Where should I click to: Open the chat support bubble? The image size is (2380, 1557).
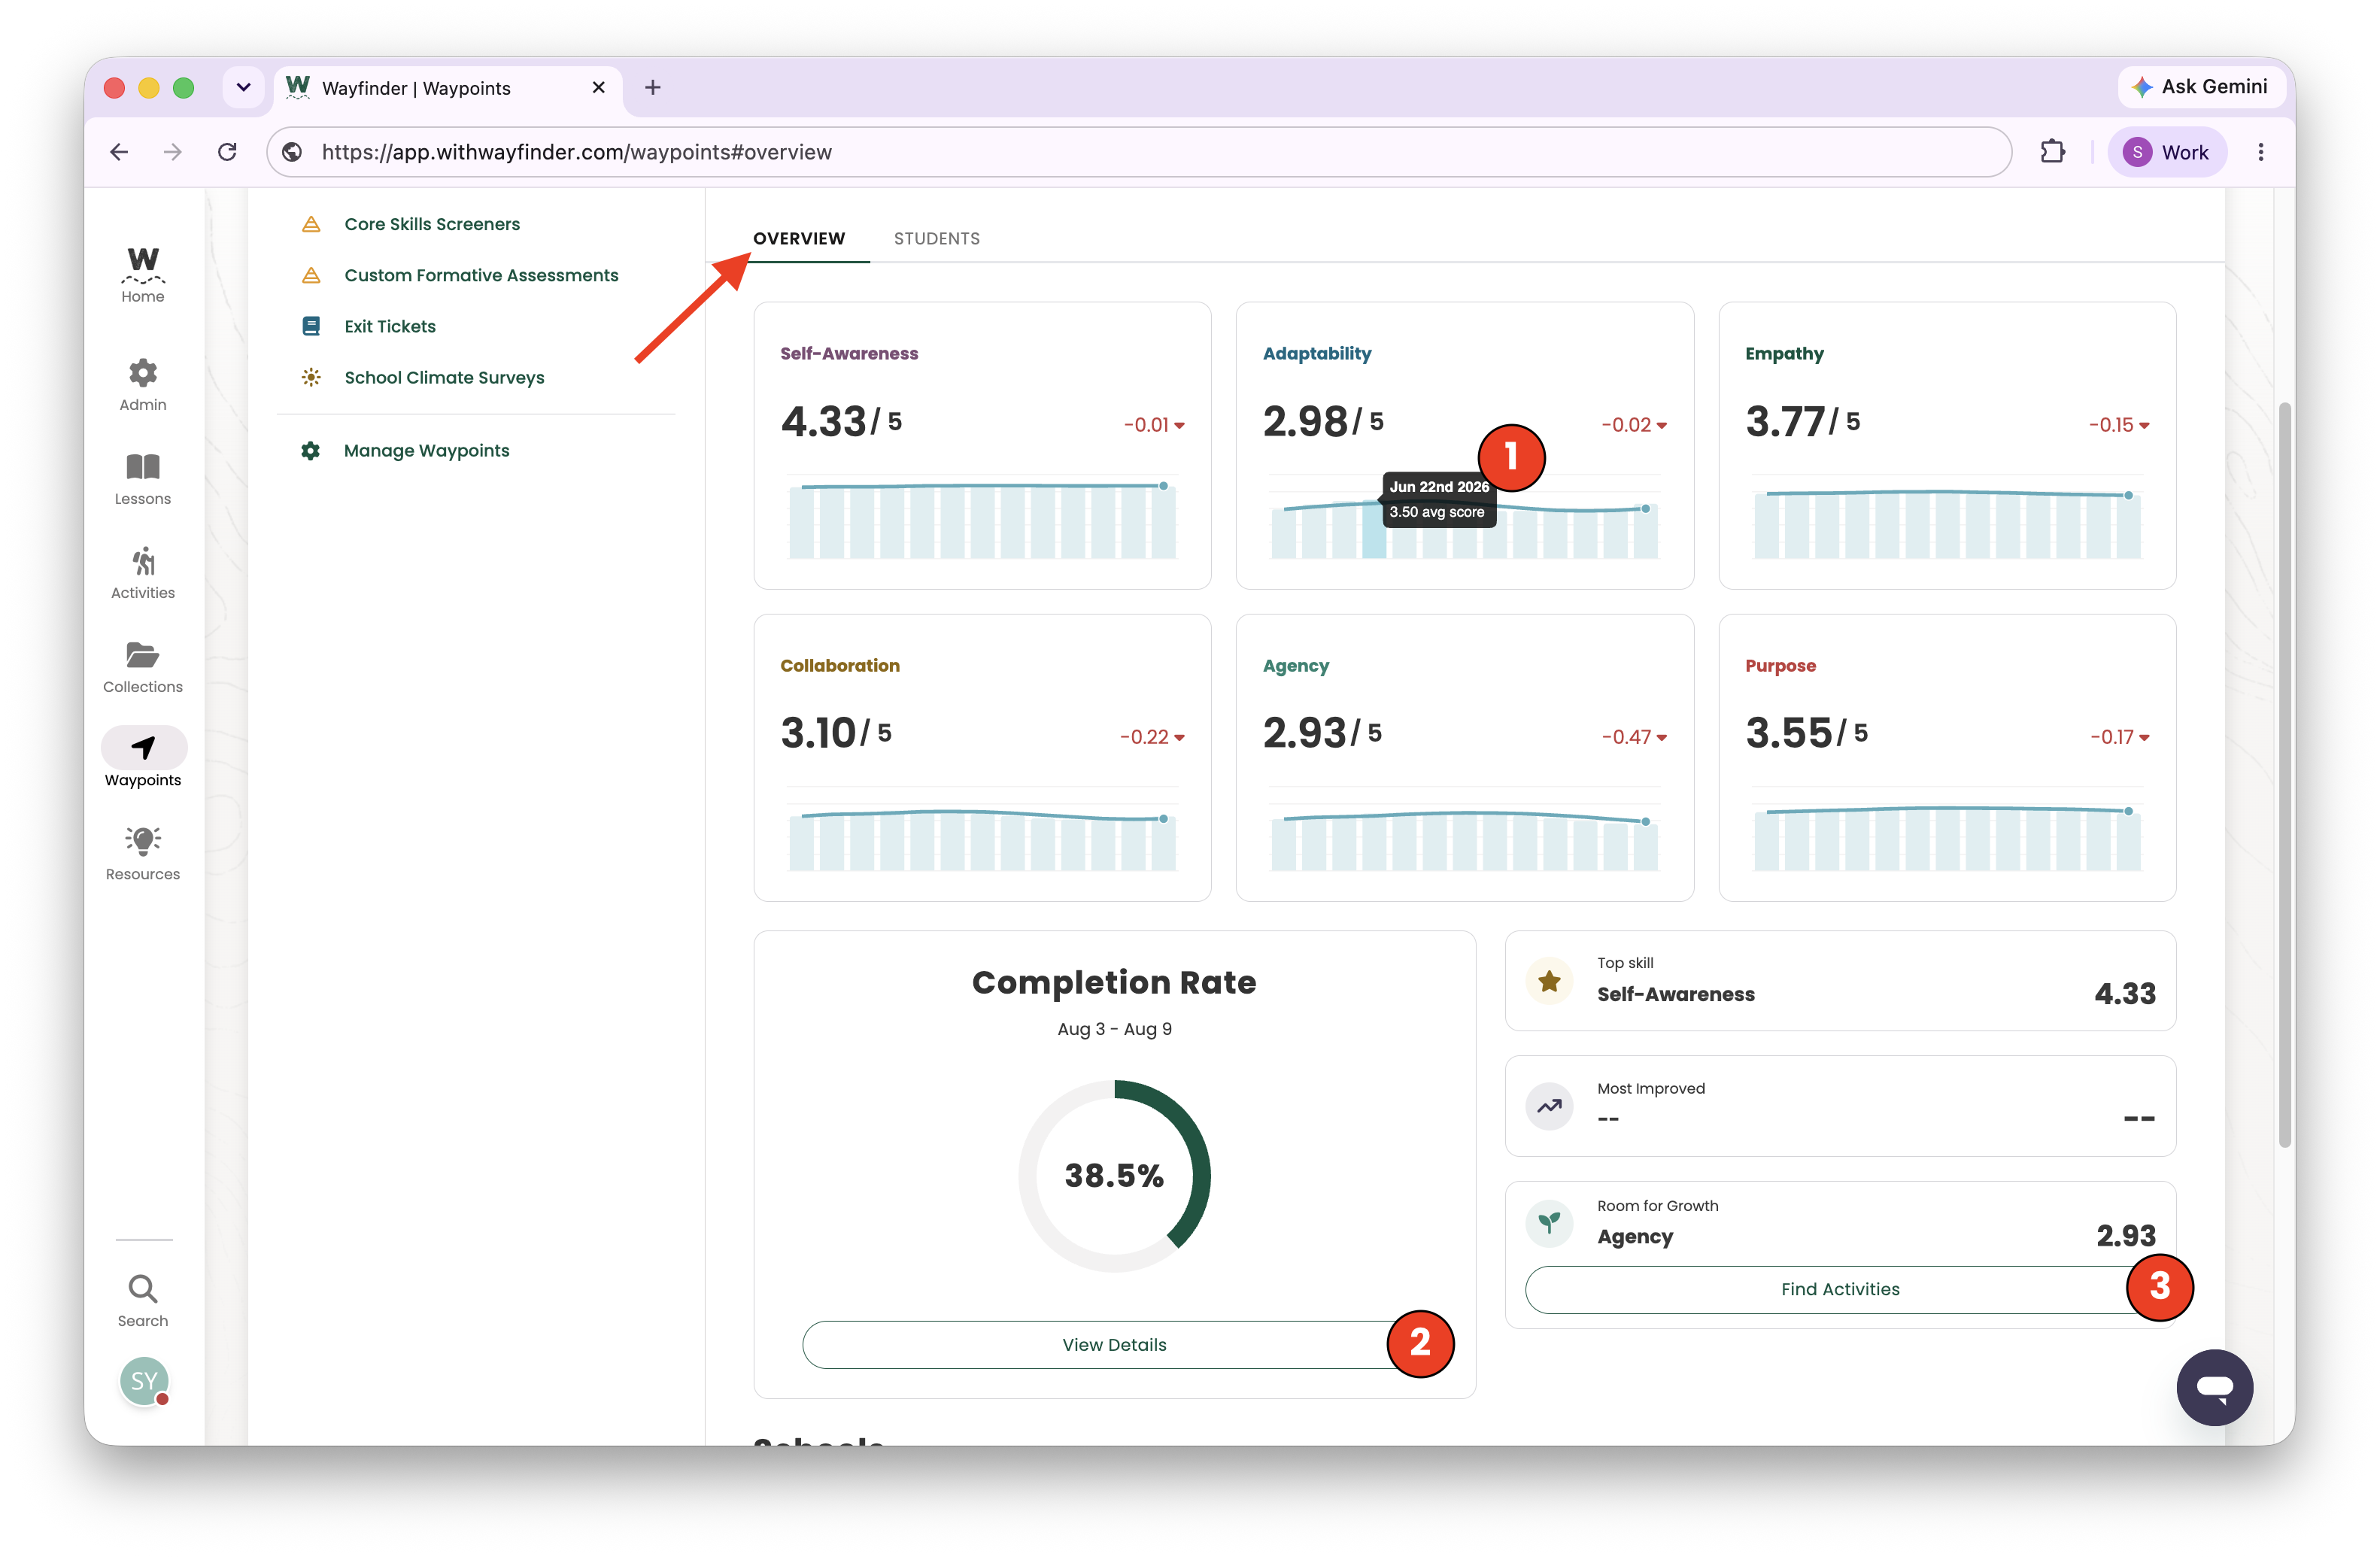[2214, 1386]
